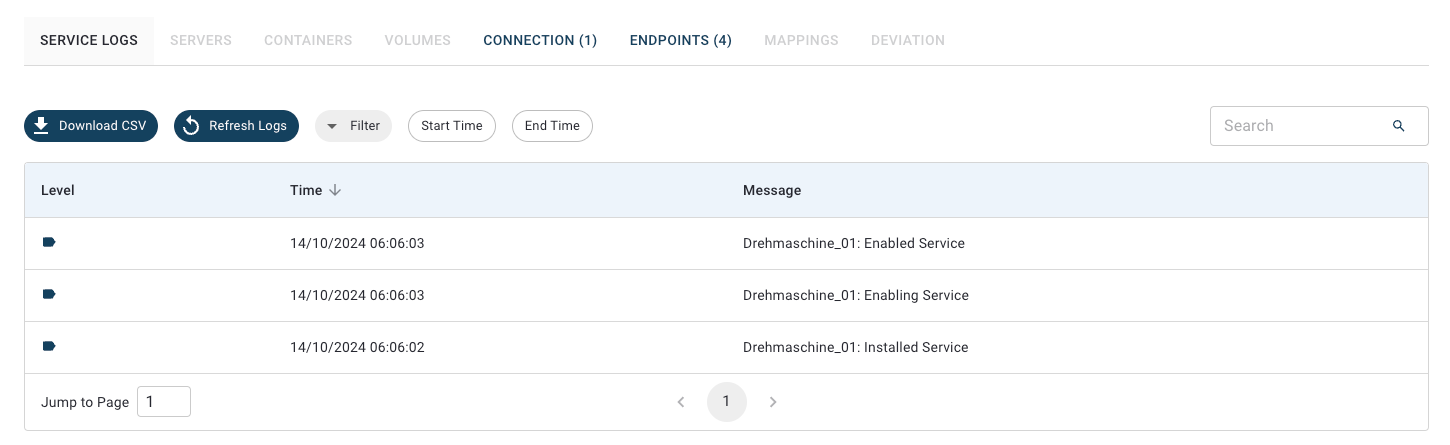Image resolution: width=1450 pixels, height=445 pixels.
Task: Open the Start Time picker
Action: pyautogui.click(x=451, y=126)
